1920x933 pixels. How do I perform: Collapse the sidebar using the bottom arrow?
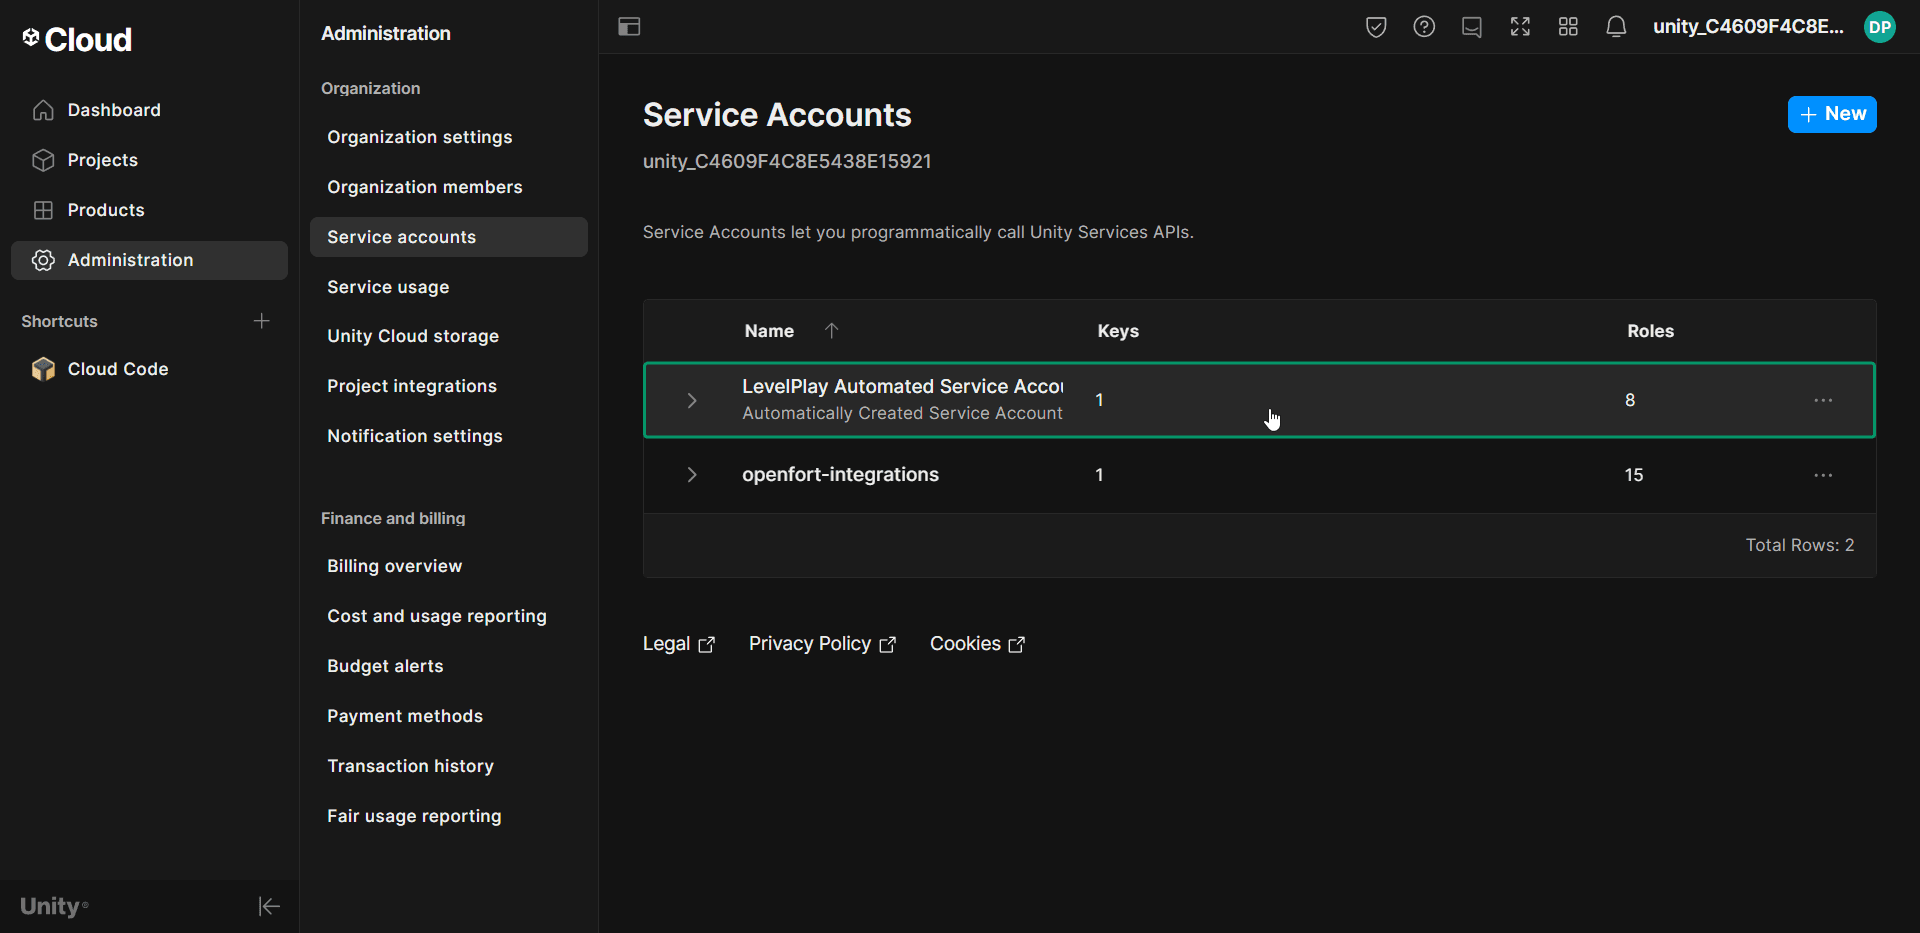pyautogui.click(x=268, y=906)
